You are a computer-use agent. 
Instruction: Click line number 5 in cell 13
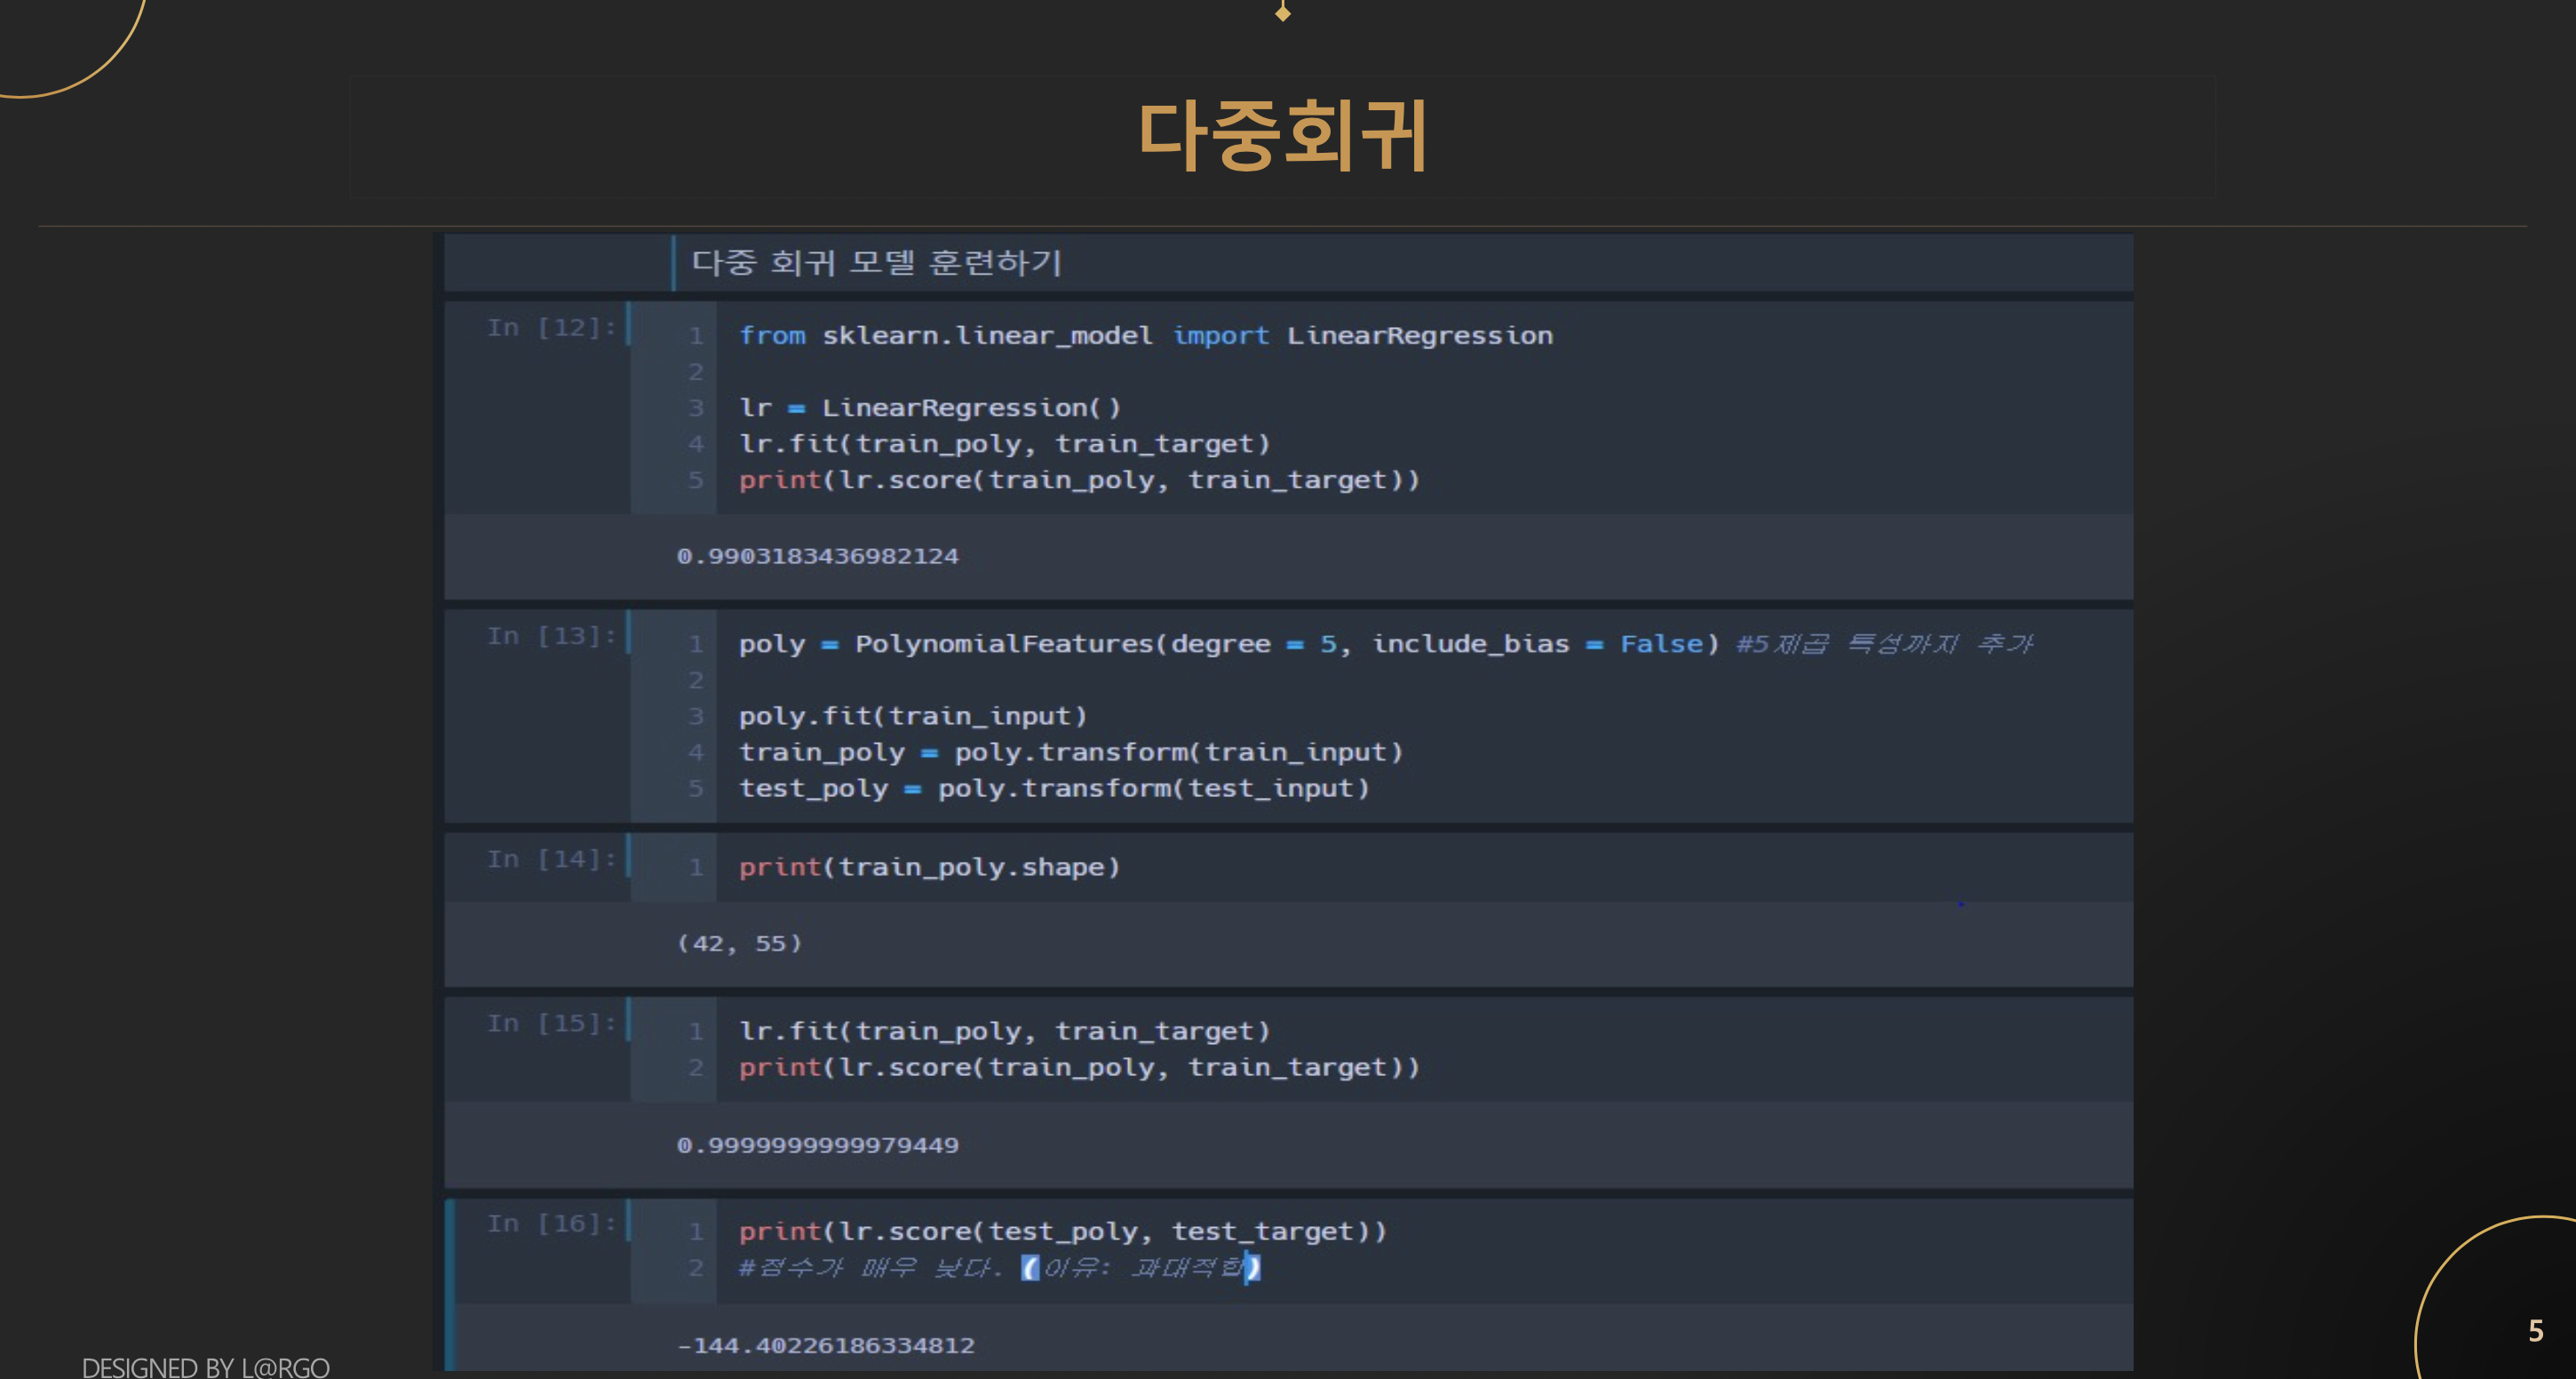click(x=696, y=788)
